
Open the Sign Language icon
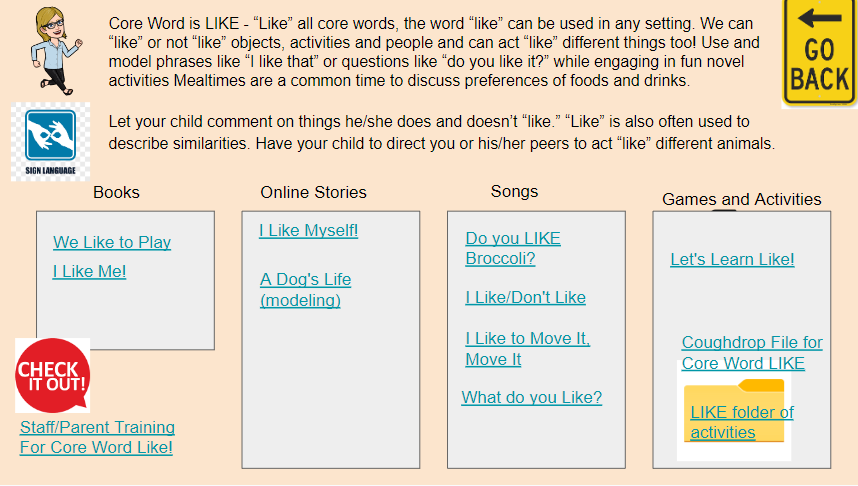point(50,142)
